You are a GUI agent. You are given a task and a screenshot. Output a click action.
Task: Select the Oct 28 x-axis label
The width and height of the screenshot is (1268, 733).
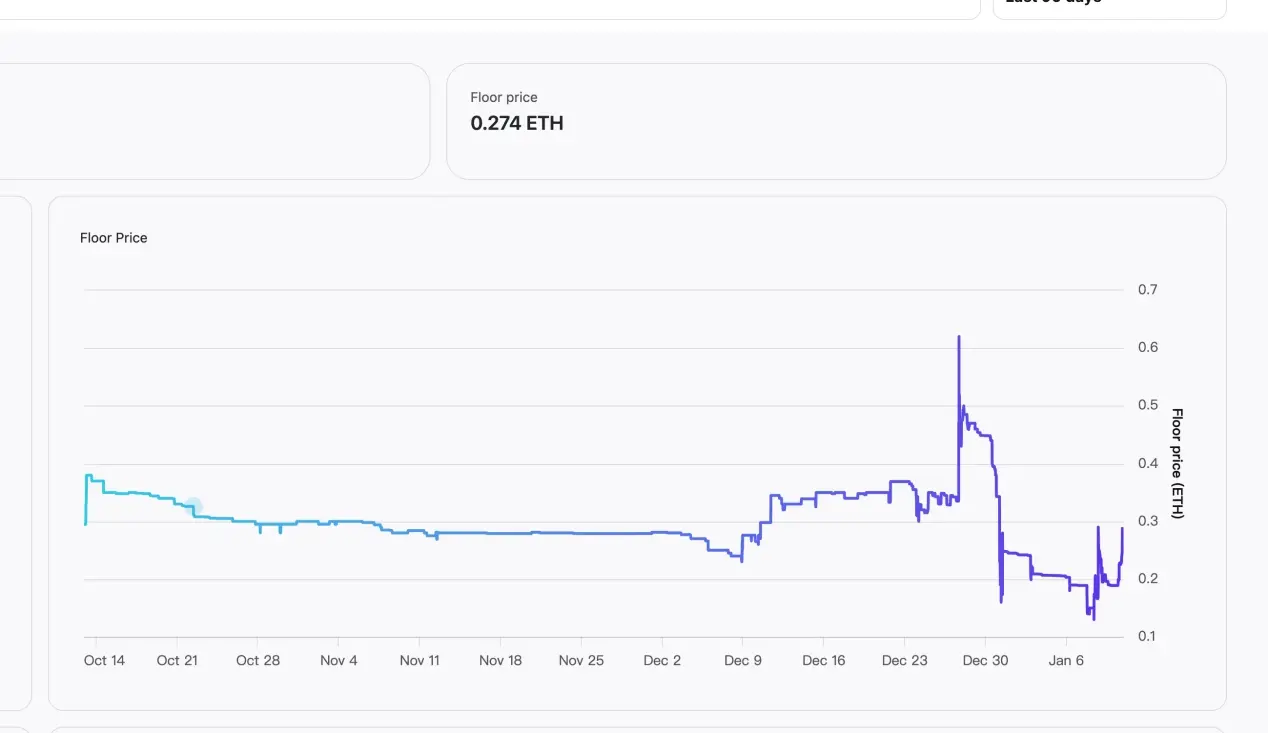[258, 660]
